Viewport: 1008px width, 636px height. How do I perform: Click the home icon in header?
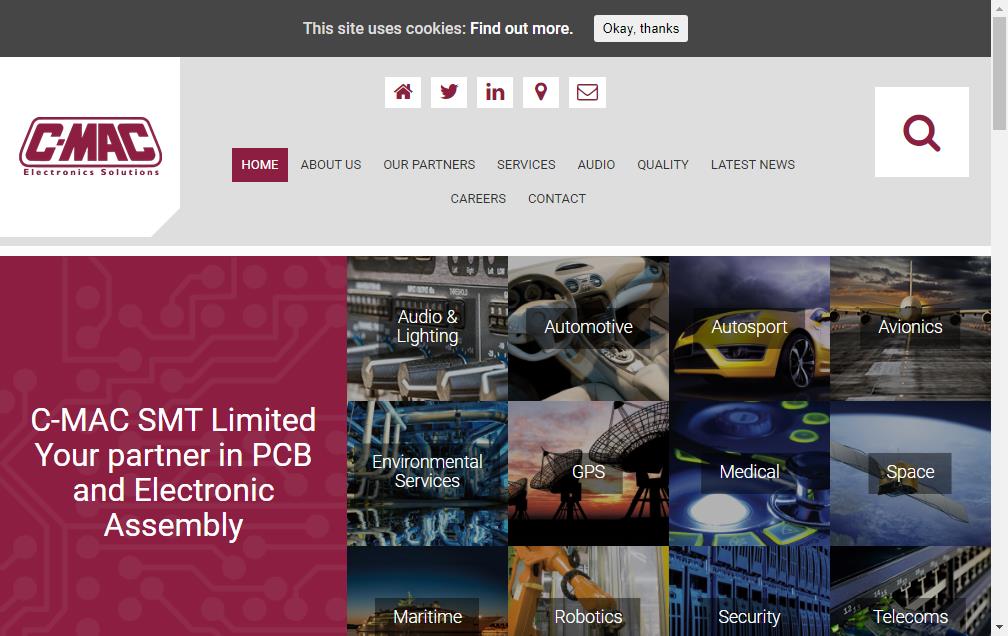403,93
